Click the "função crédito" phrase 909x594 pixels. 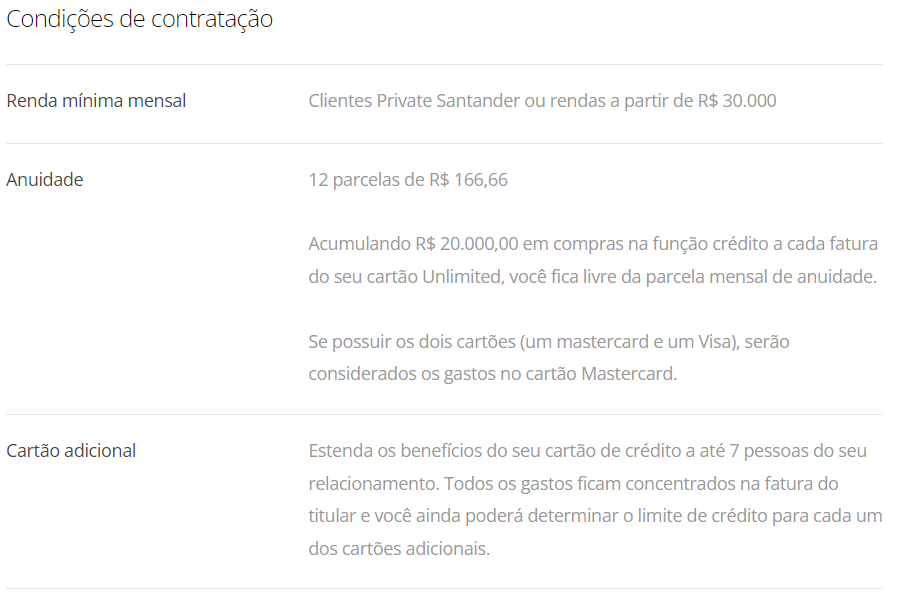coord(651,244)
